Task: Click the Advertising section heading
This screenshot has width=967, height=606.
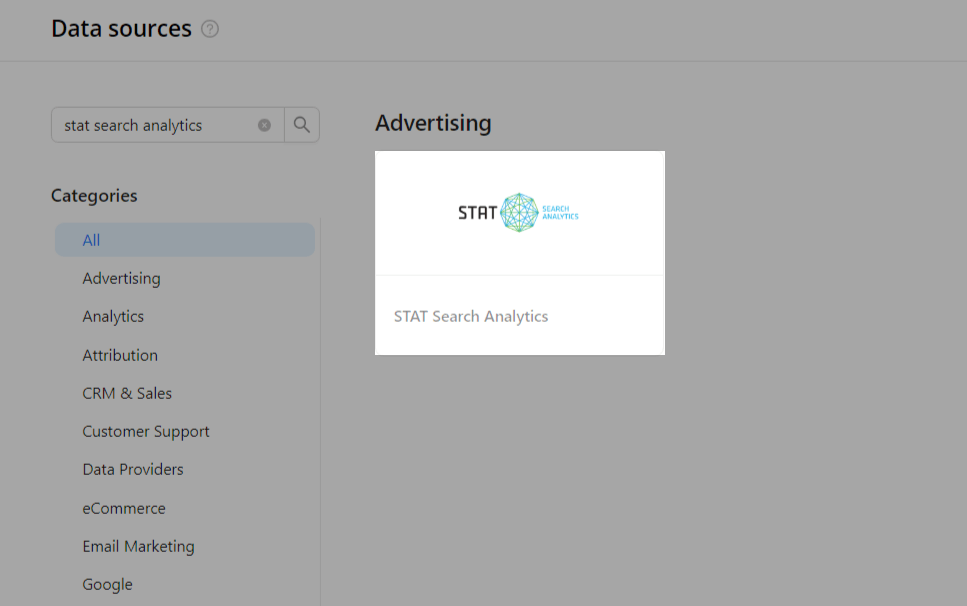Action: (x=433, y=122)
